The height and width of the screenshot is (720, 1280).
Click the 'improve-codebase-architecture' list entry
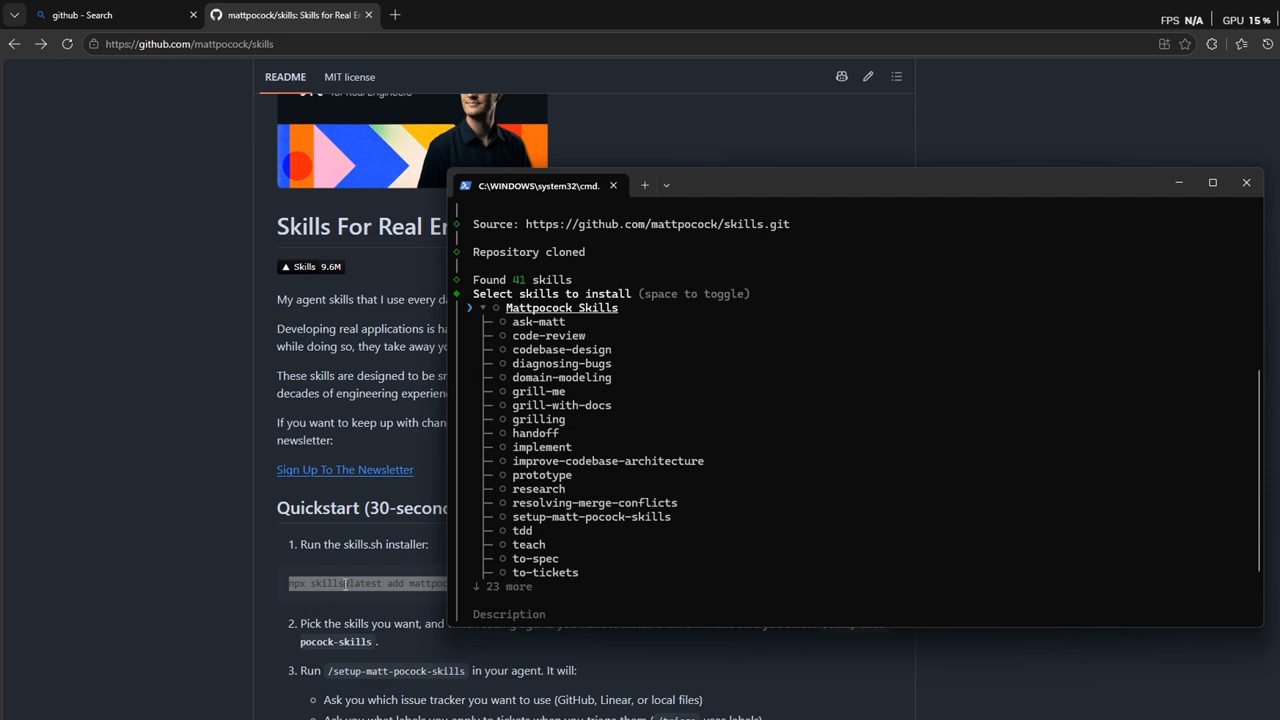[x=608, y=461]
